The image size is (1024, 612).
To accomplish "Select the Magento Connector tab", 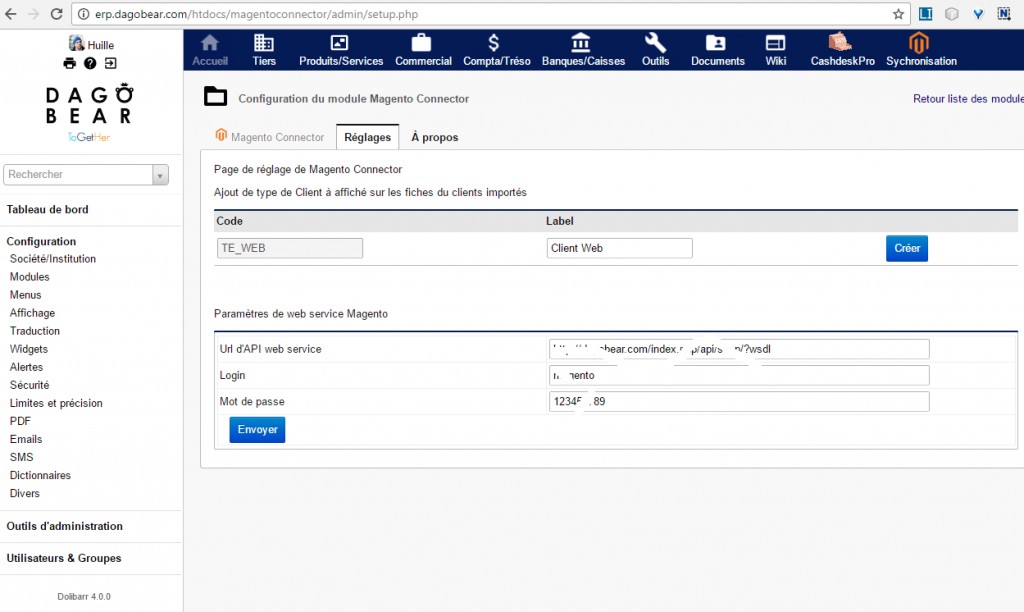I will tap(270, 137).
